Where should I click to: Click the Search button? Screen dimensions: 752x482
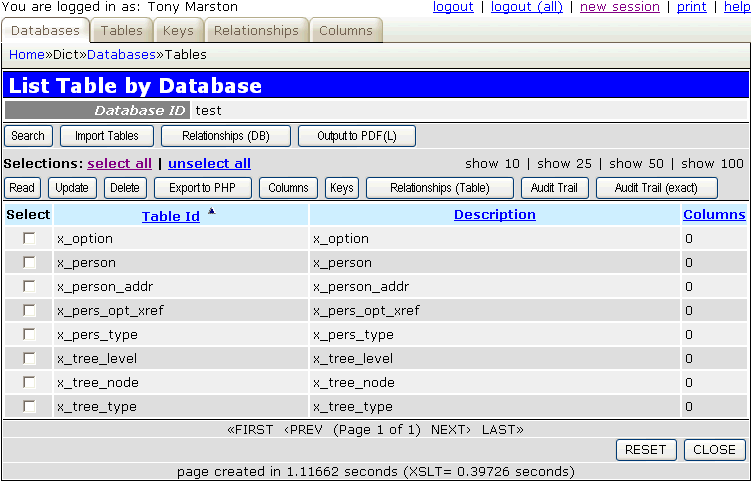[28, 136]
